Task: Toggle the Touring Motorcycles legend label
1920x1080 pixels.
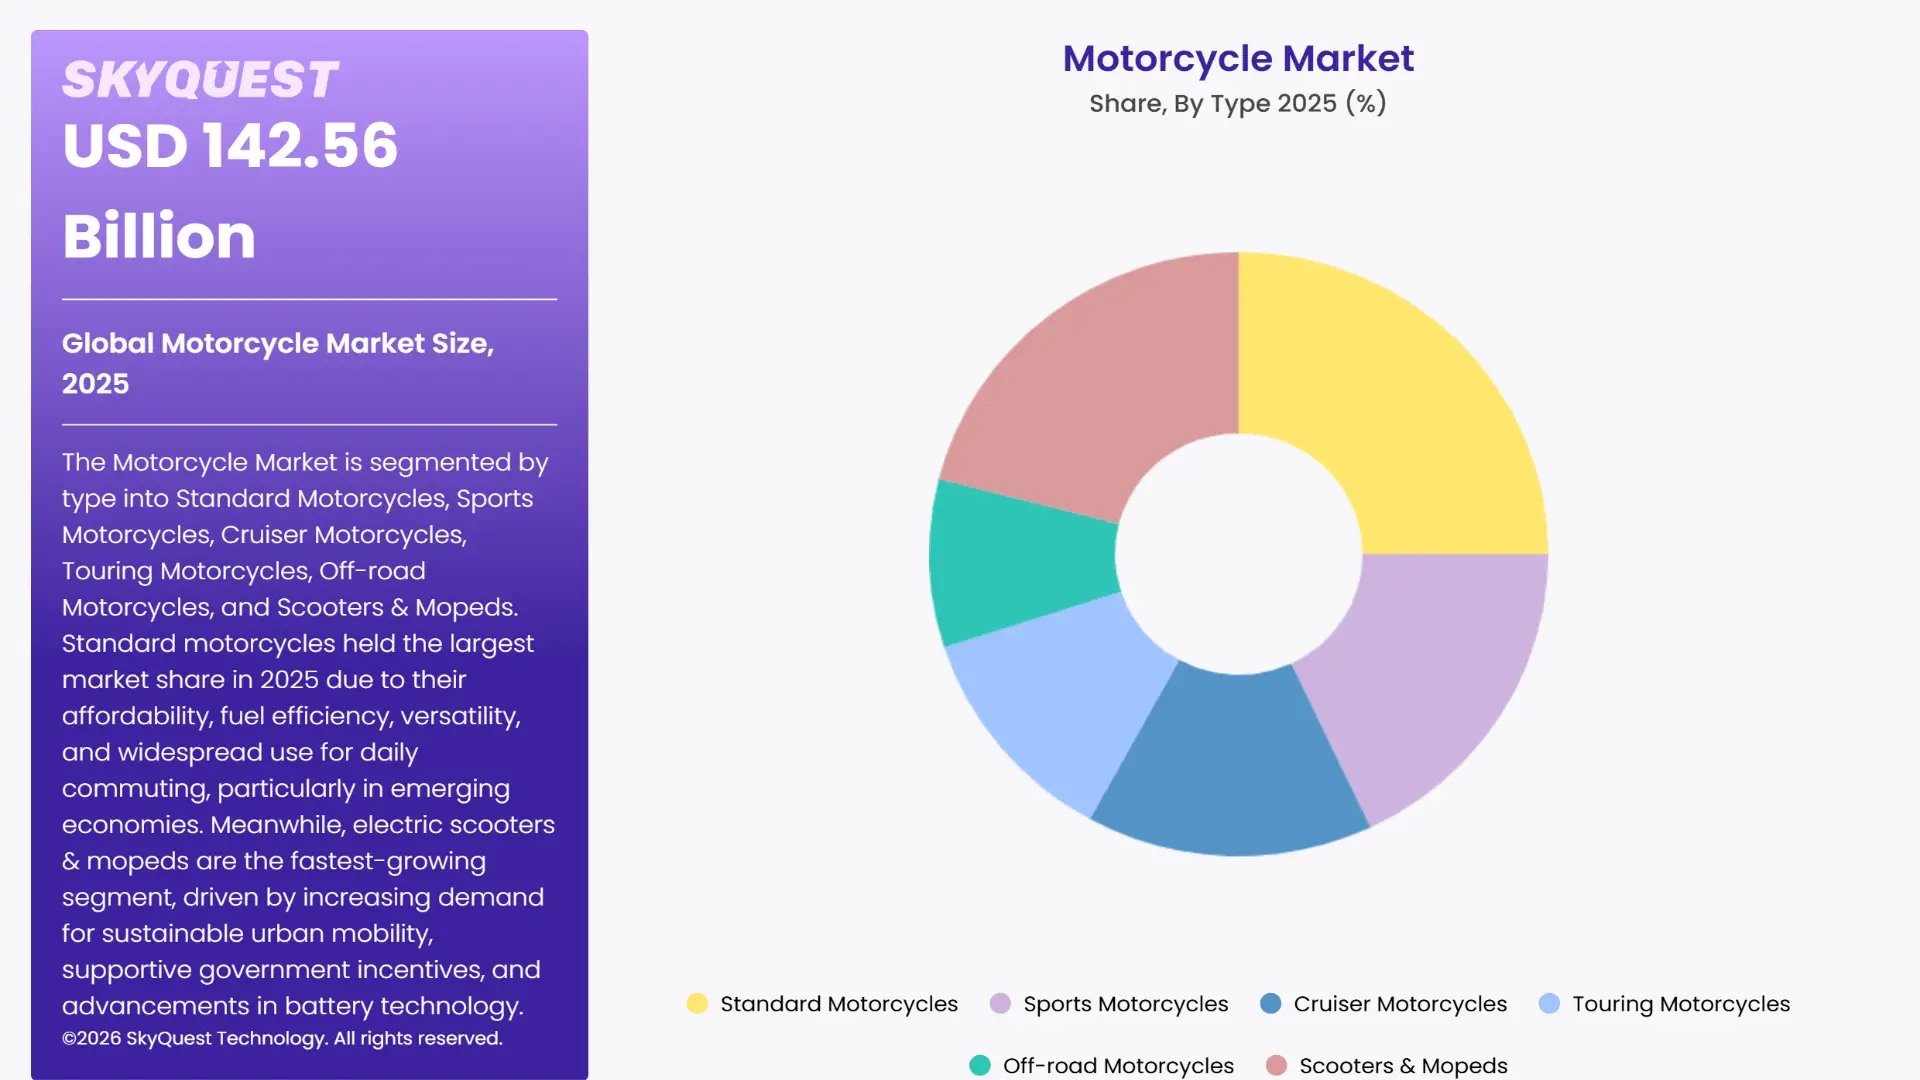Action: point(1681,1003)
